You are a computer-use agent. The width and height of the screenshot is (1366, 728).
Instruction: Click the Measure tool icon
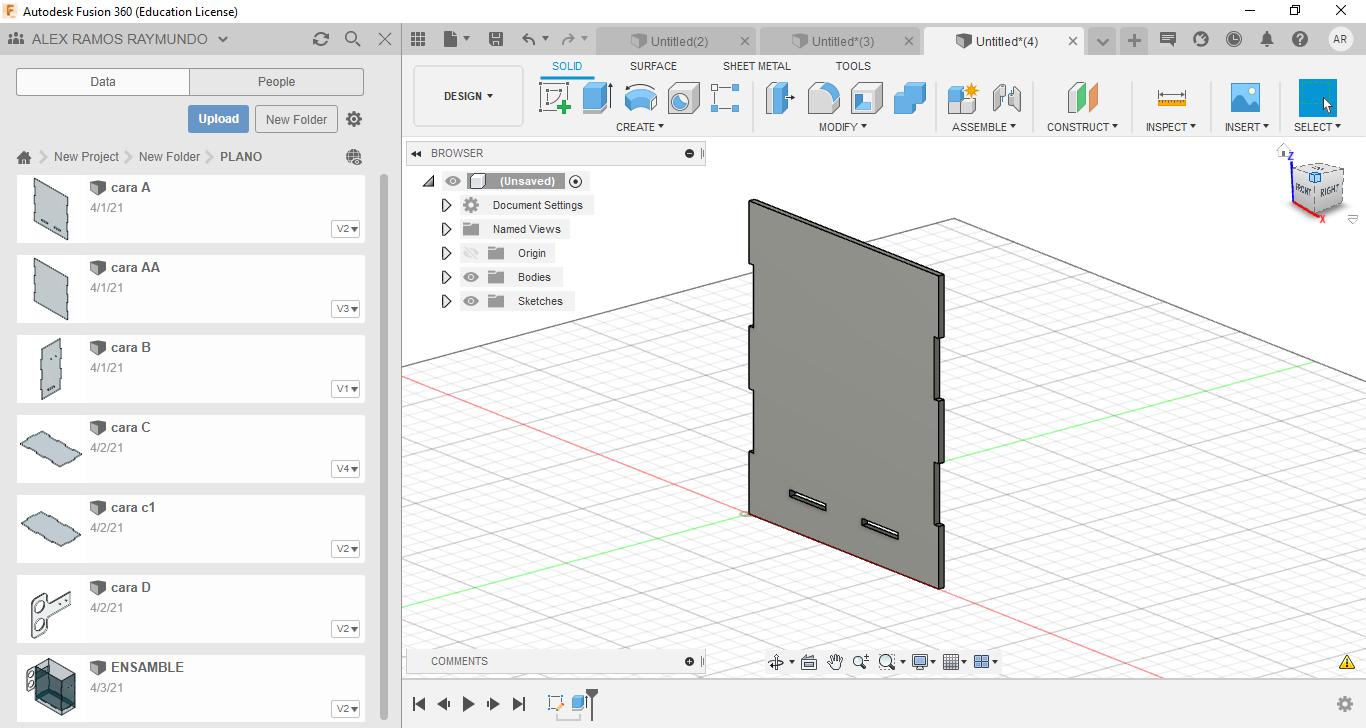[x=1171, y=98]
